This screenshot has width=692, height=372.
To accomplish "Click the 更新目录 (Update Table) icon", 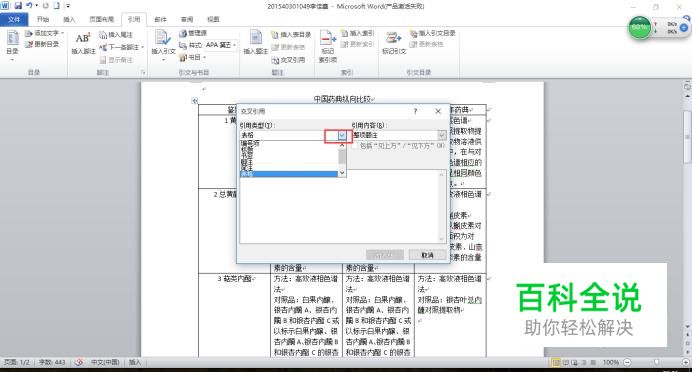I will (29, 44).
